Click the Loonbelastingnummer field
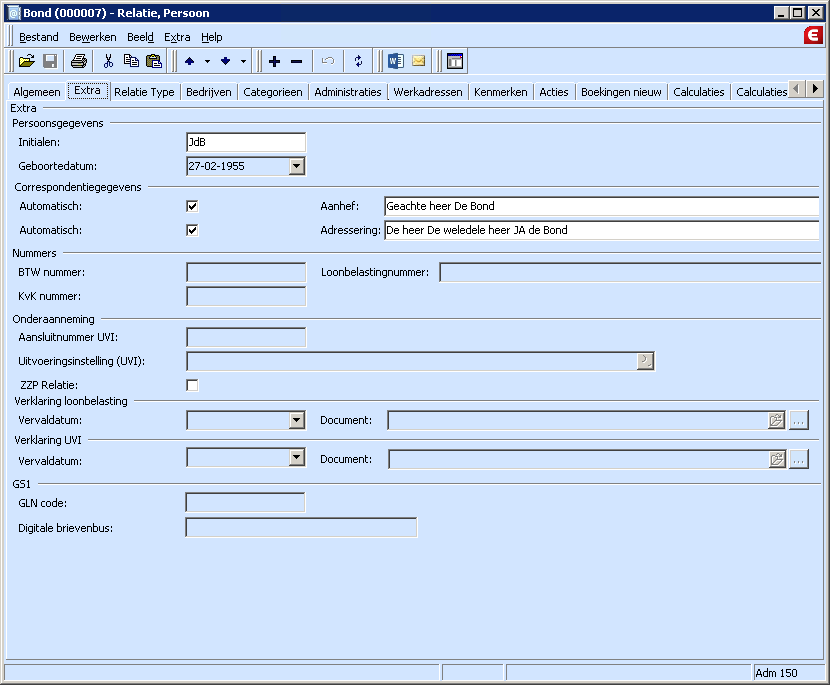830x685 pixels. coord(630,273)
